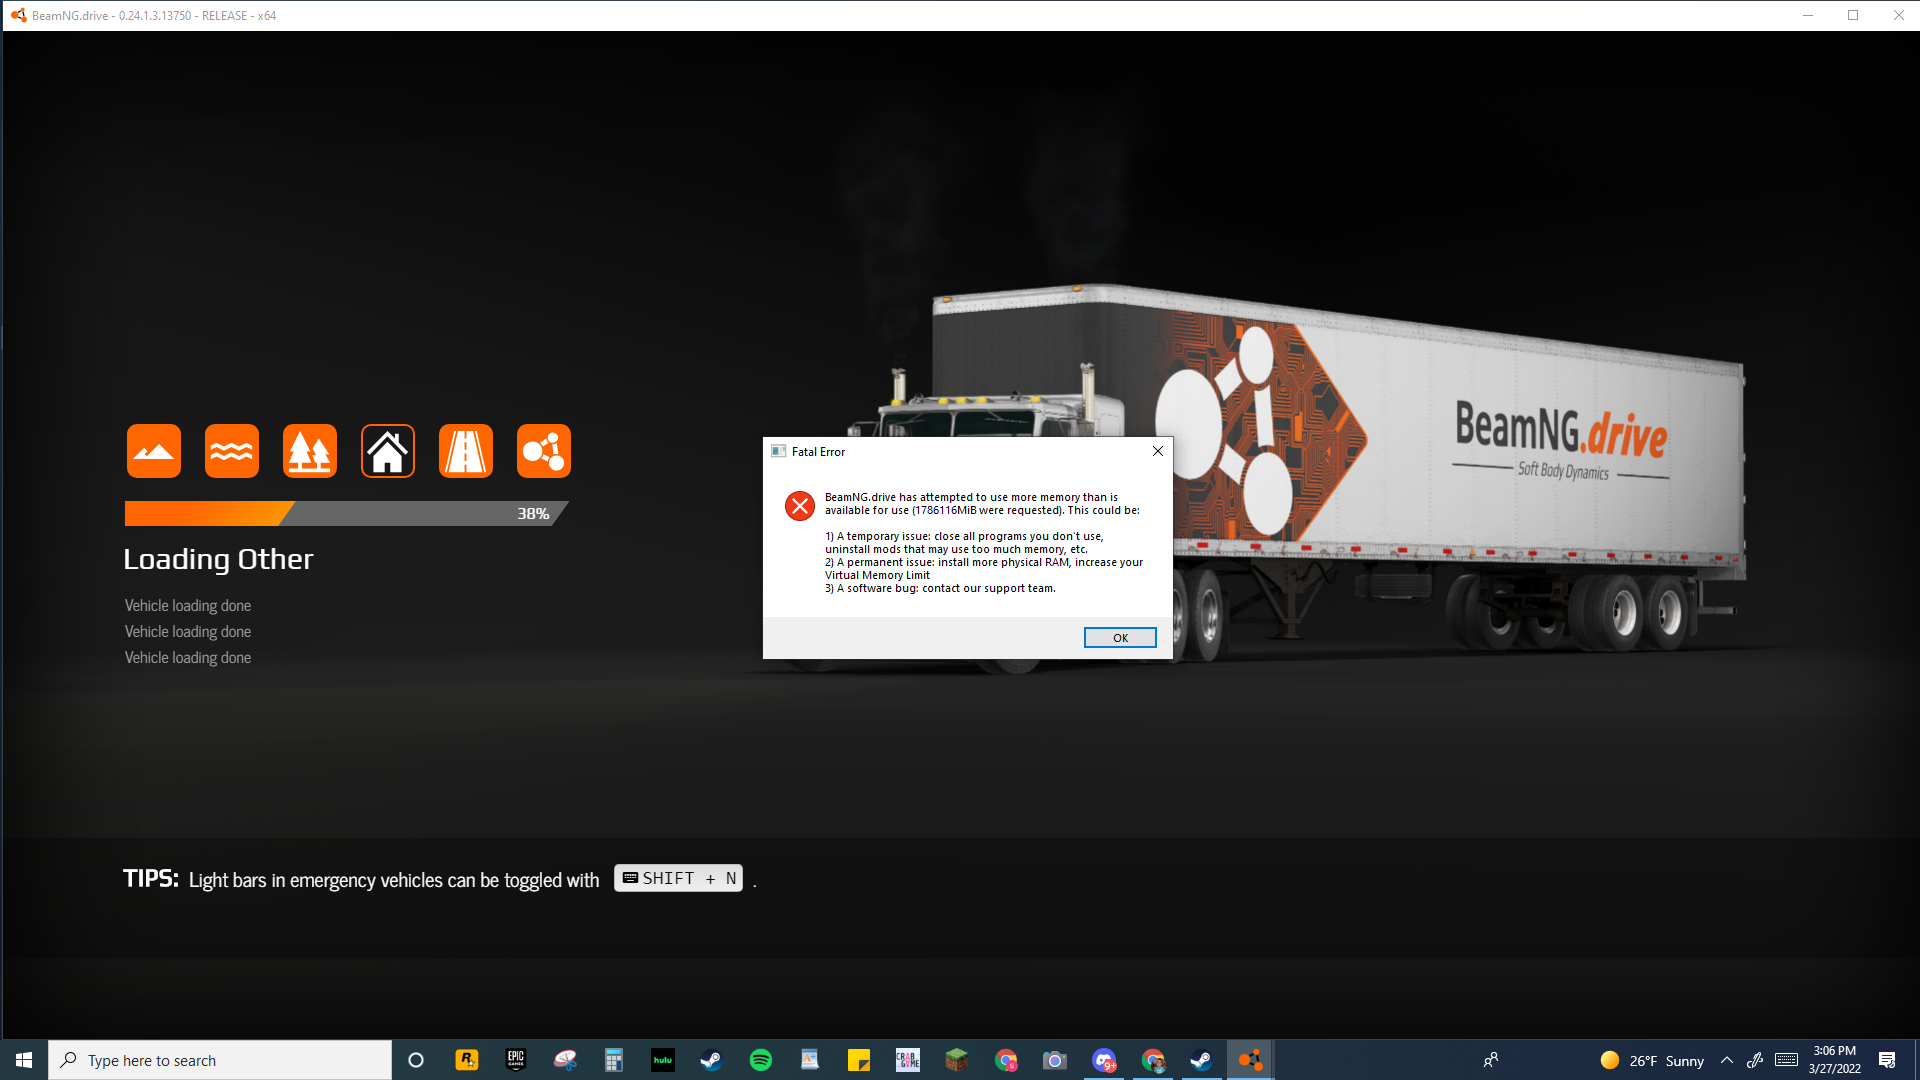
Task: Click the water waves loading icon
Action: [x=232, y=451]
